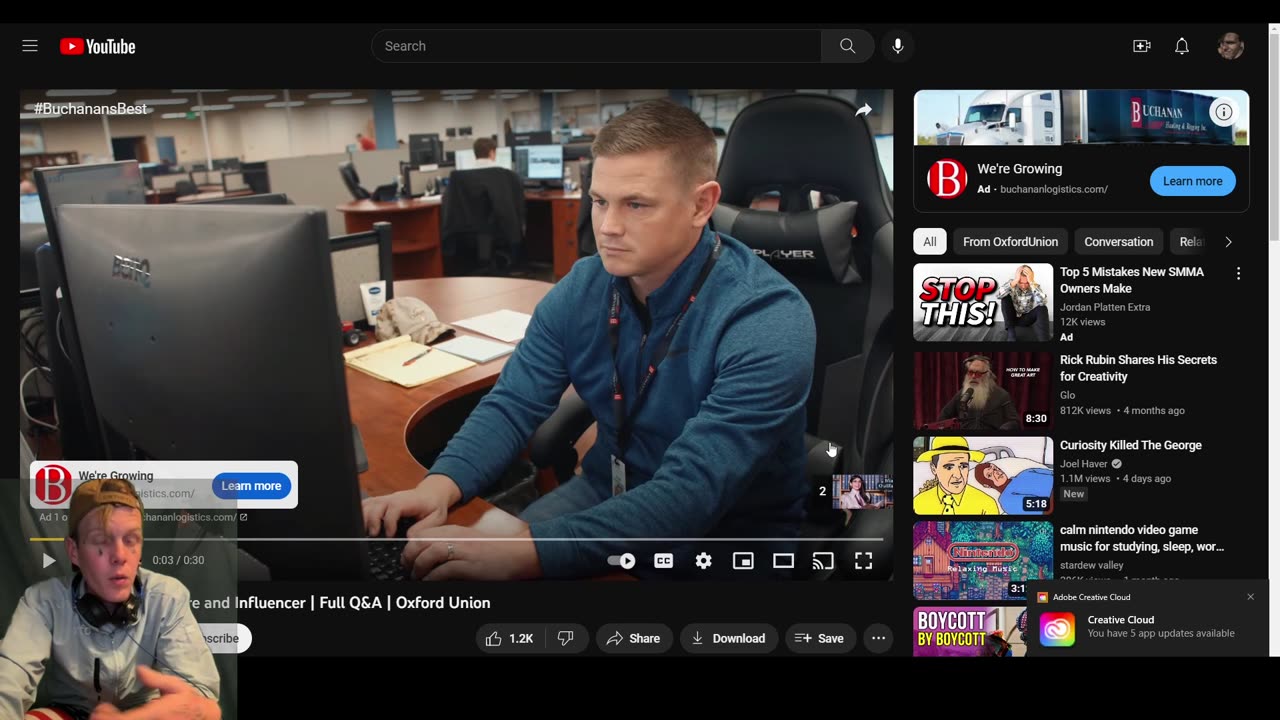Screen dimensions: 1280x720
Task: Click the search magnifier button
Action: click(847, 46)
